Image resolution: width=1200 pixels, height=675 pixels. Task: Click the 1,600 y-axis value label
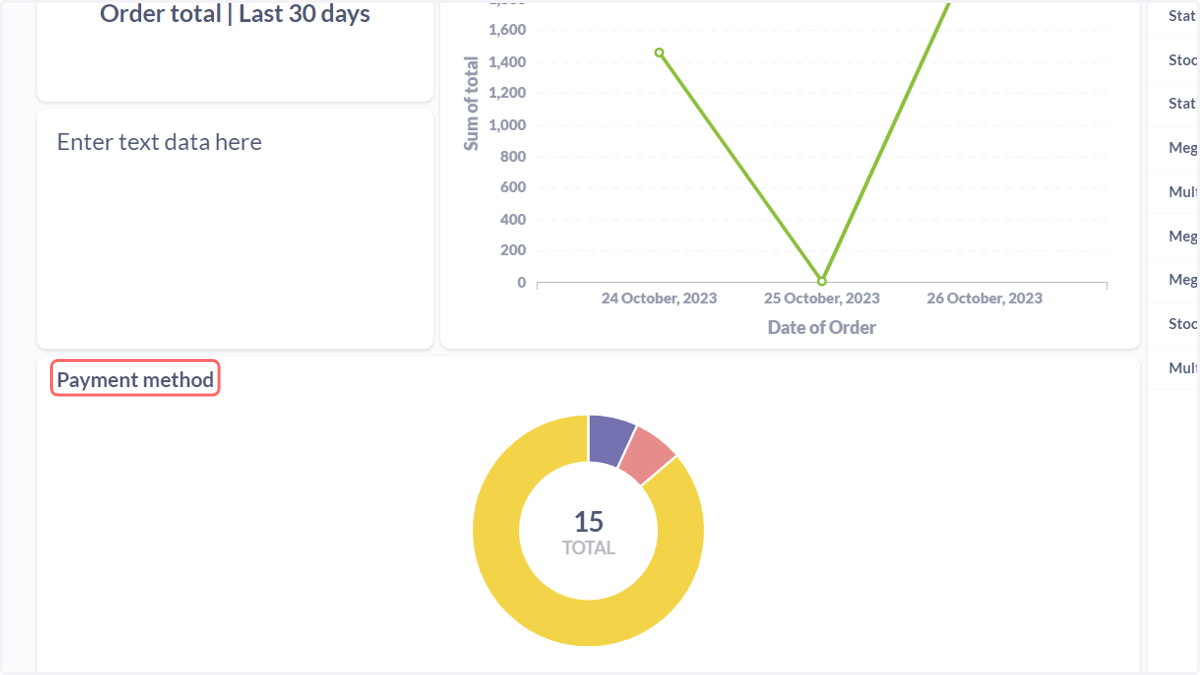pos(507,30)
